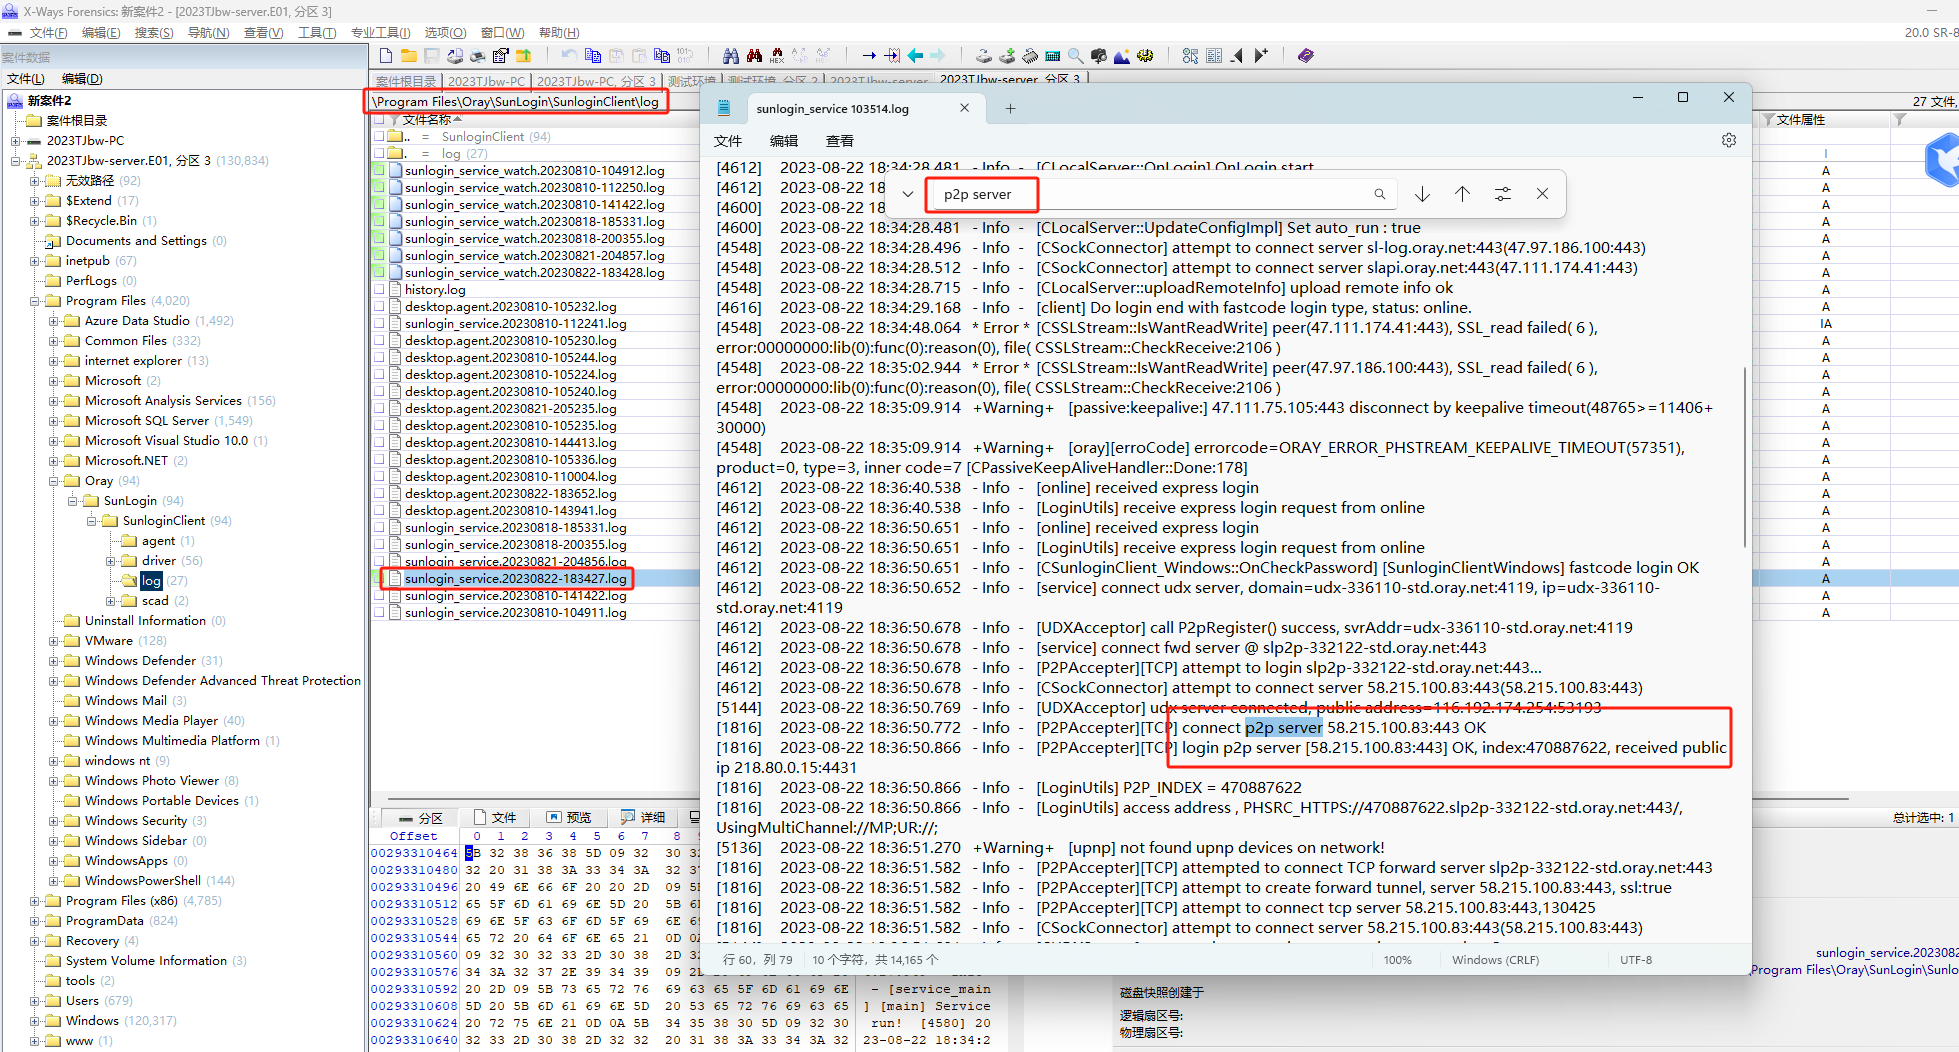The height and width of the screenshot is (1052, 1959).
Task: Select the SunloginClient folder in tree
Action: 163,521
